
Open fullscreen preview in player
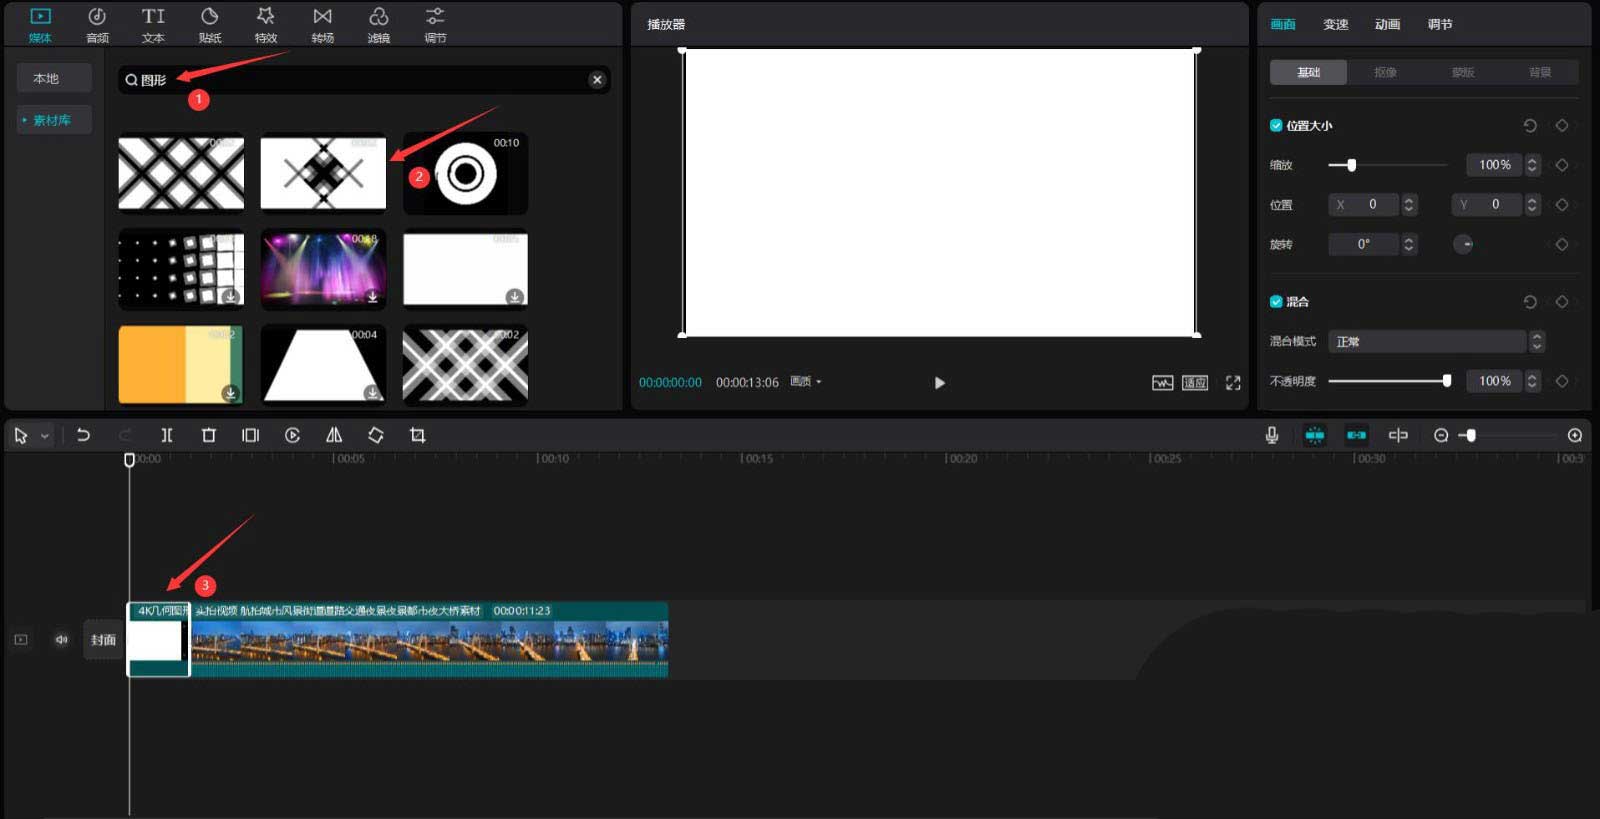[1233, 383]
